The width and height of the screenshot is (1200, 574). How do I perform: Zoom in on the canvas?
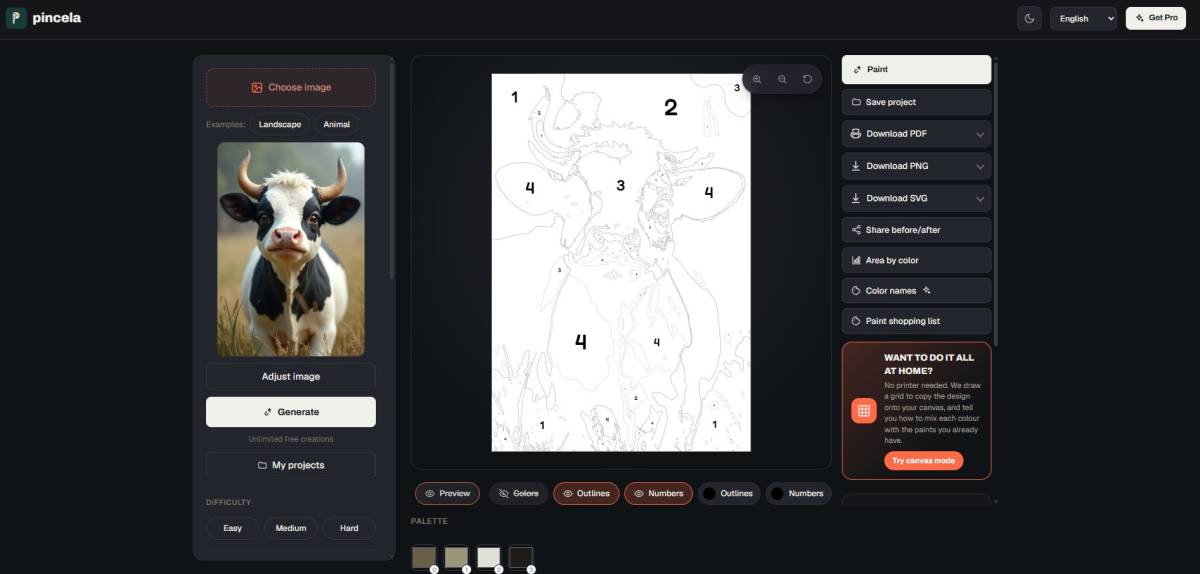[757, 79]
